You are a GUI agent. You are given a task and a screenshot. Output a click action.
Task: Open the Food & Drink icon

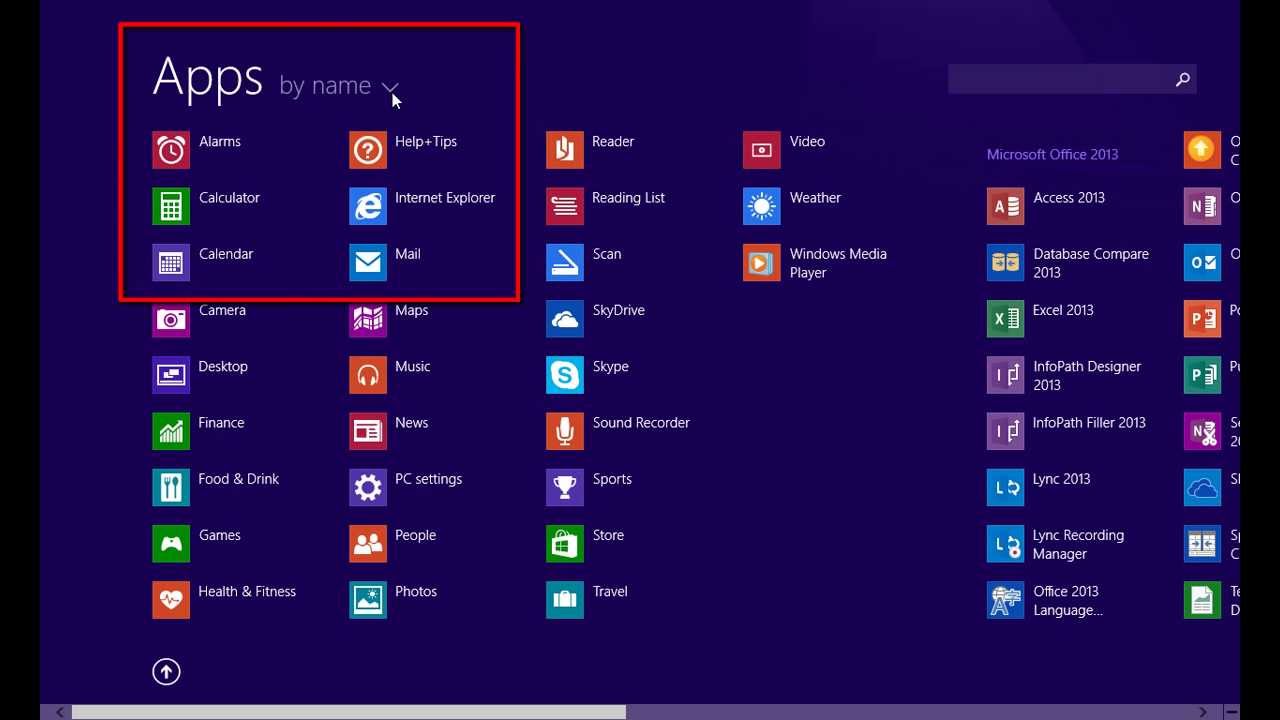point(171,488)
